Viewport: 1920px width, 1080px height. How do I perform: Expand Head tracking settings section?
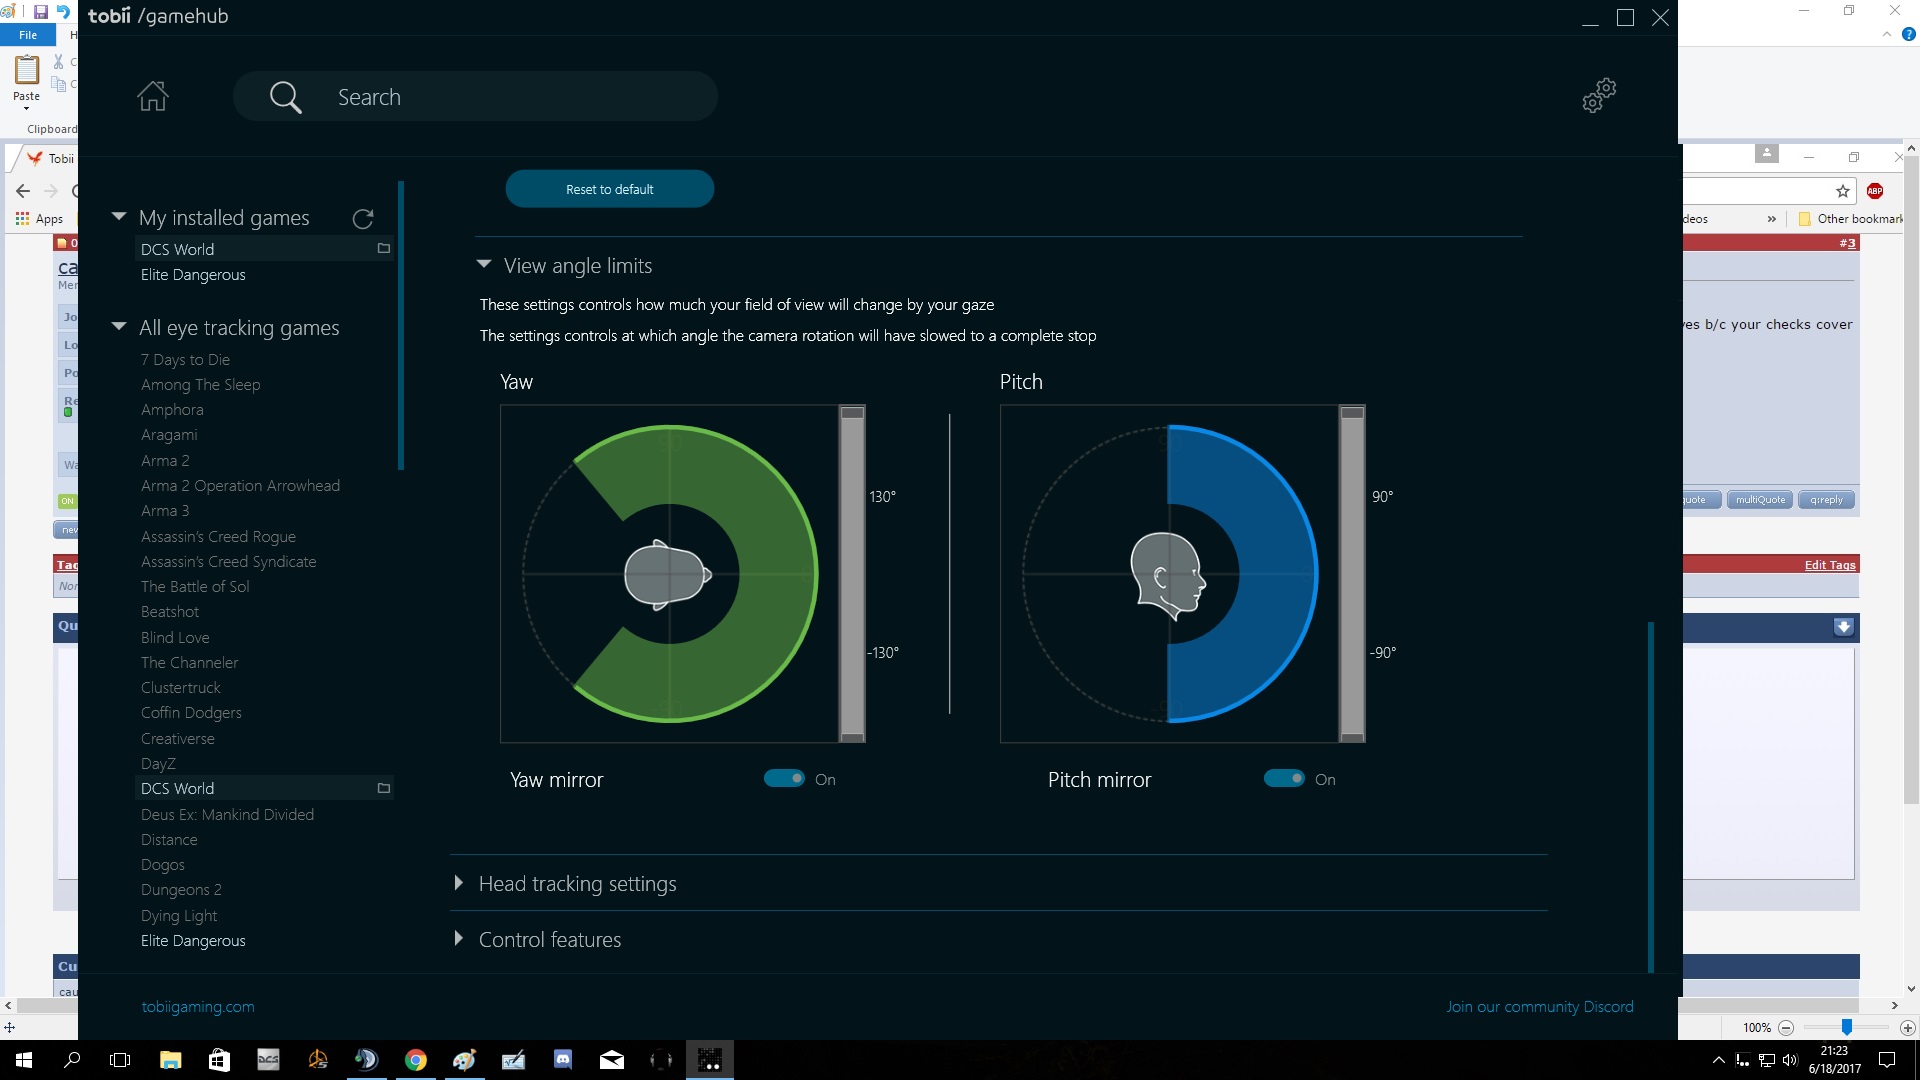pos(458,883)
